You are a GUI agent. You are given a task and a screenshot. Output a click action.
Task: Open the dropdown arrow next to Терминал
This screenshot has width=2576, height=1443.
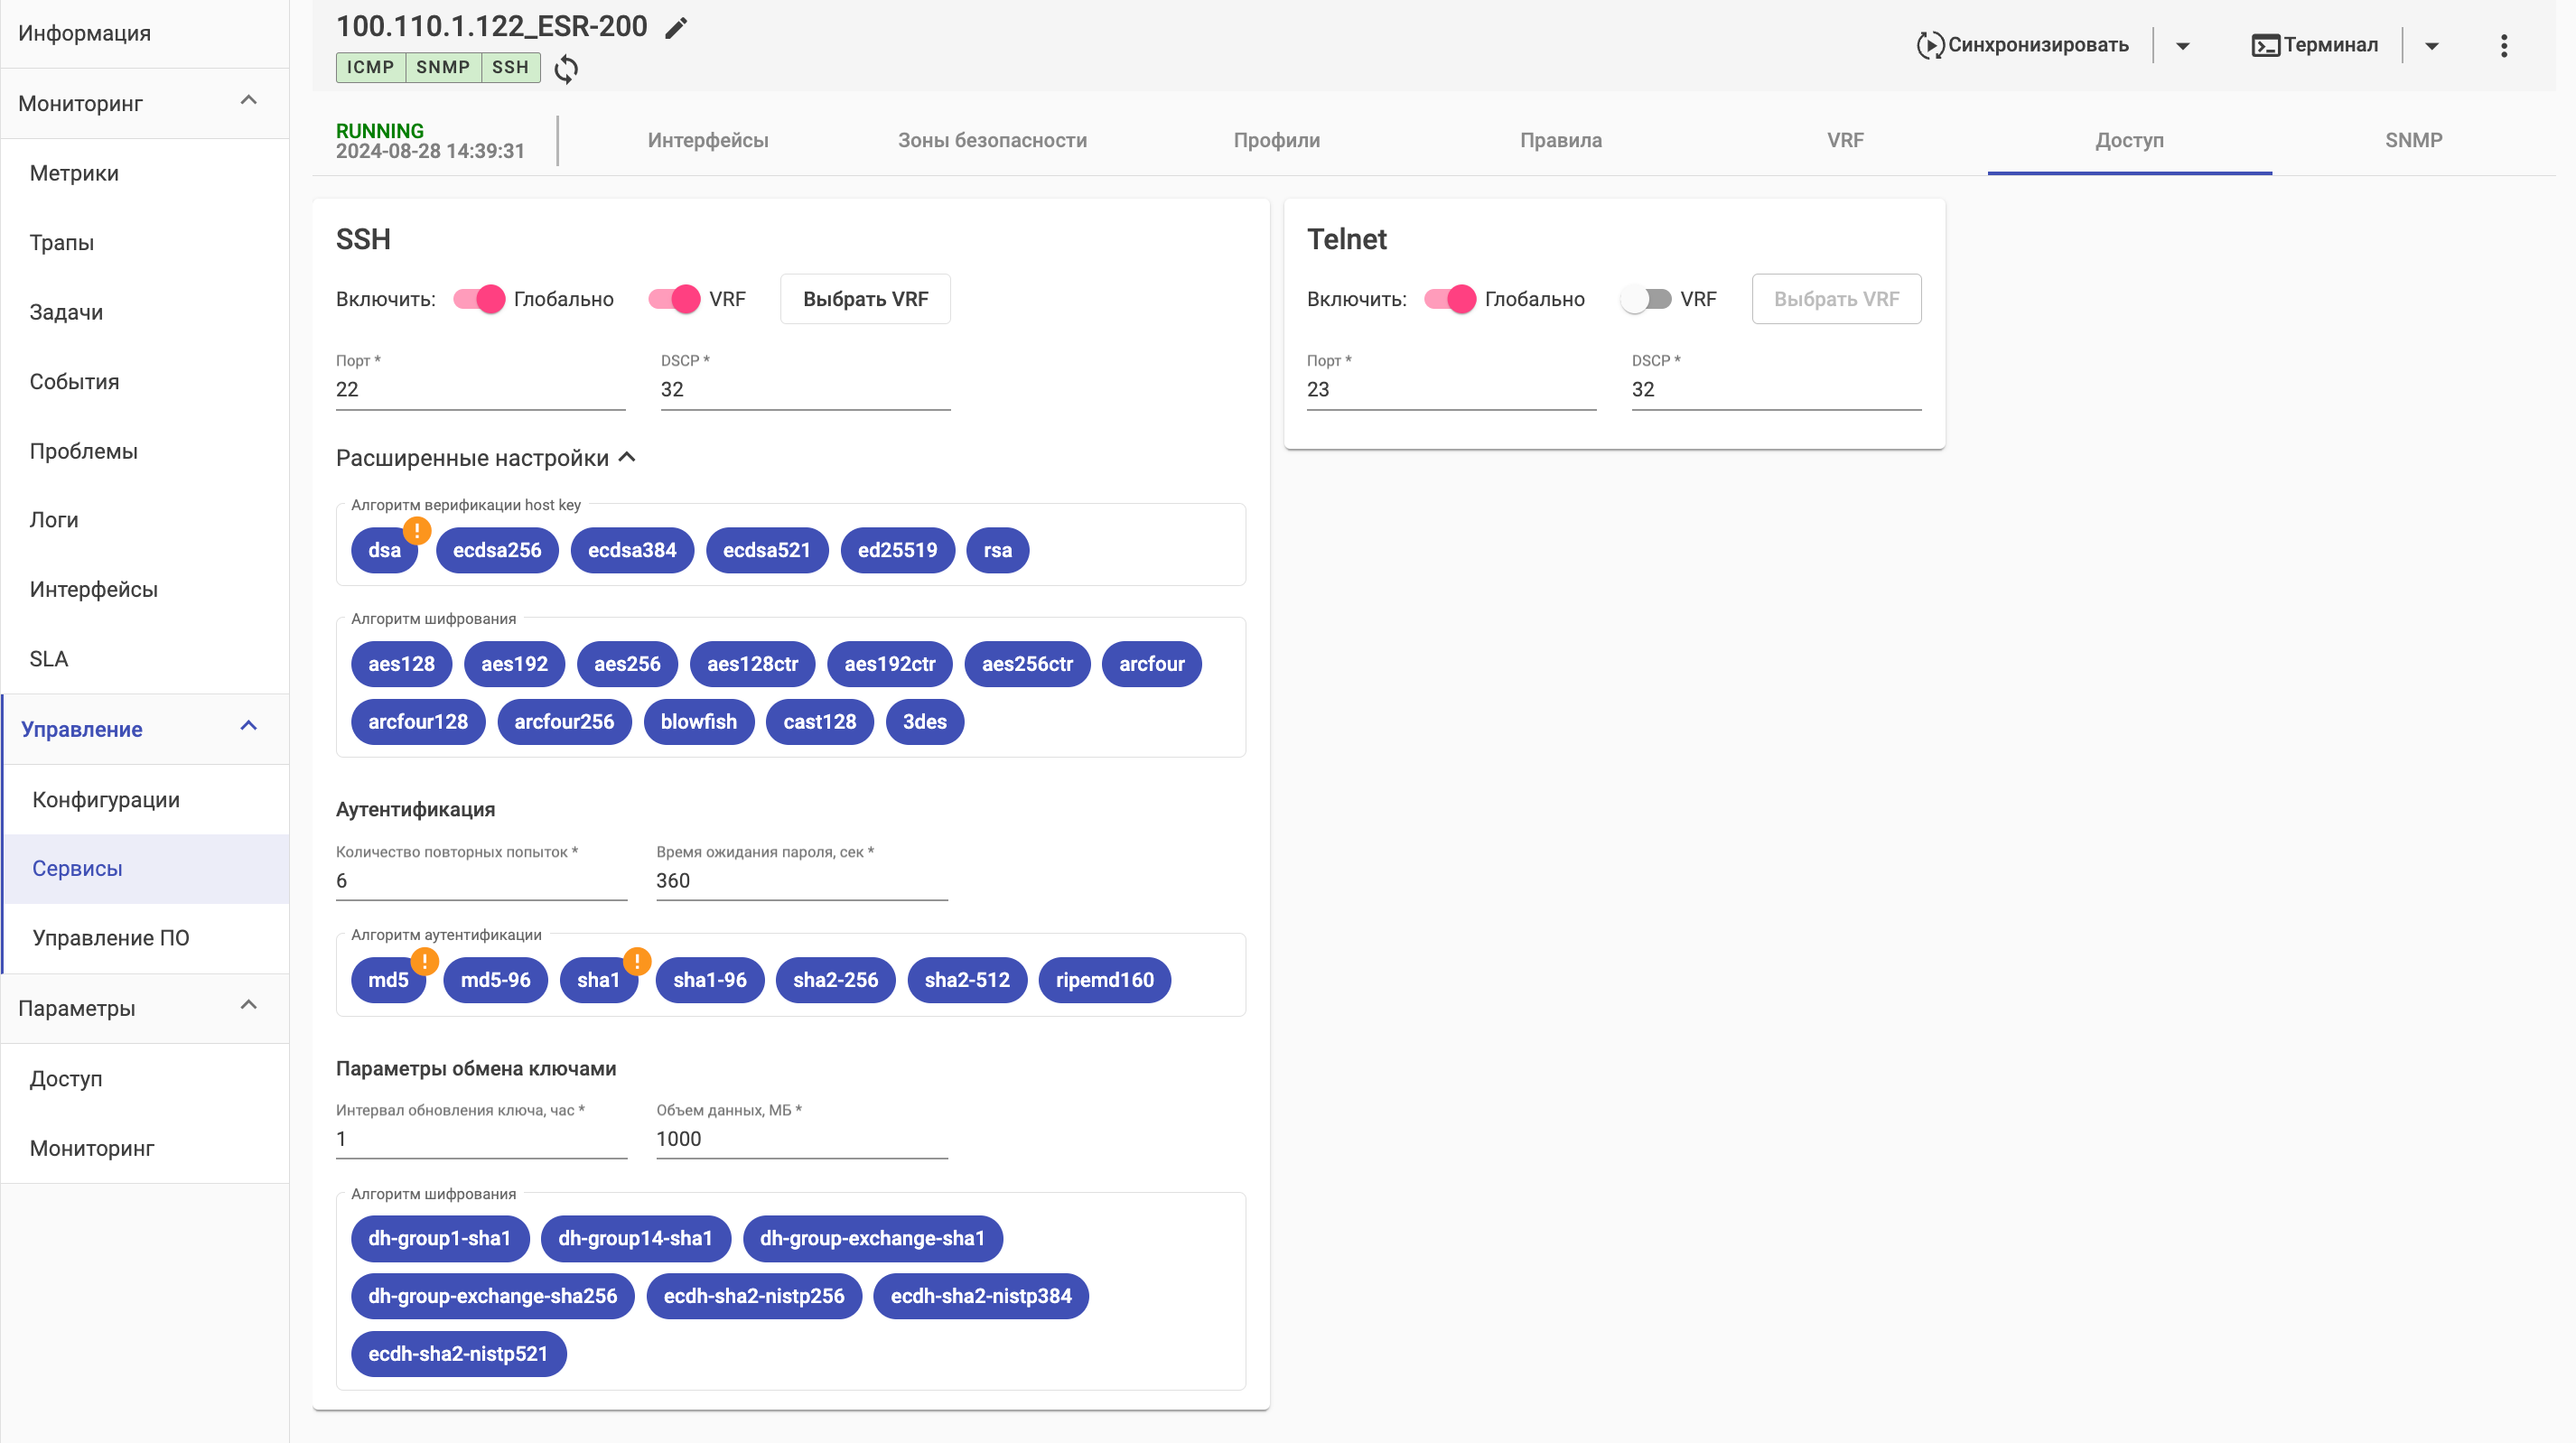click(2431, 45)
